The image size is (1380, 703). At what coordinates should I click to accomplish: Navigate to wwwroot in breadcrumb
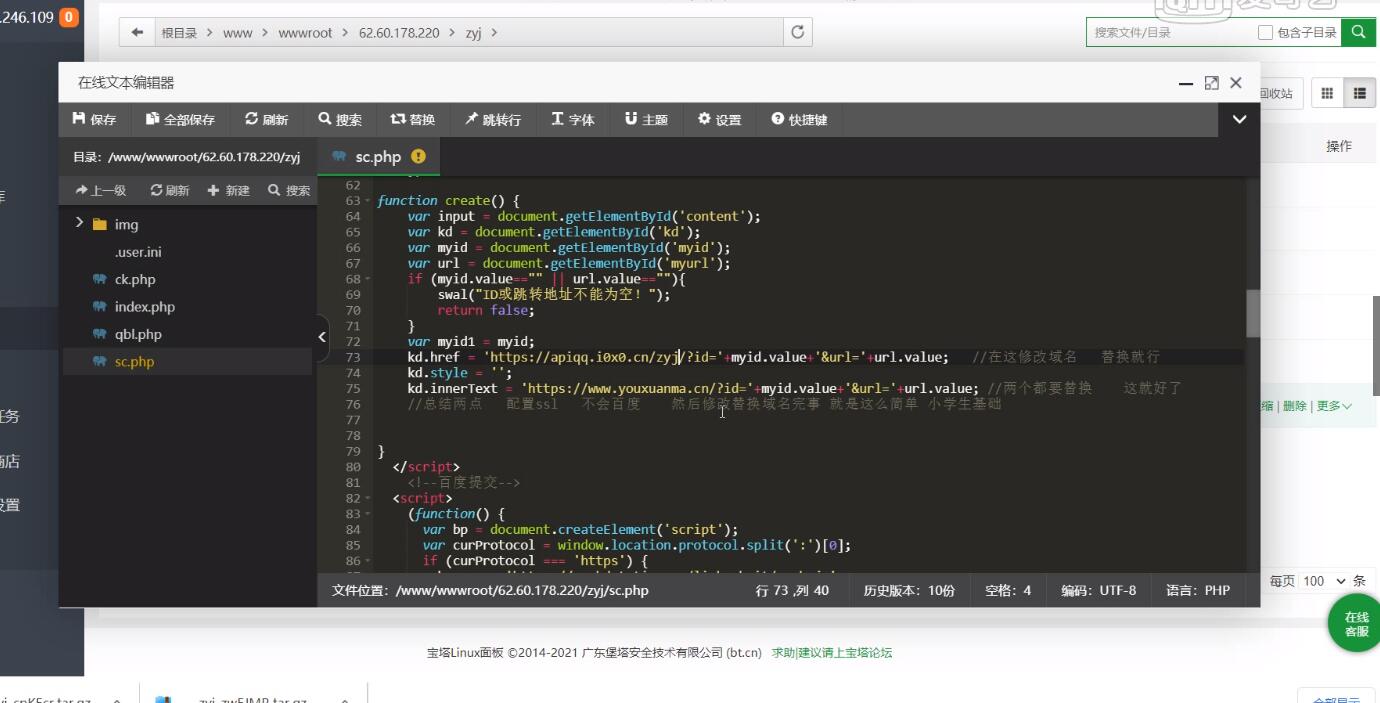pos(305,33)
